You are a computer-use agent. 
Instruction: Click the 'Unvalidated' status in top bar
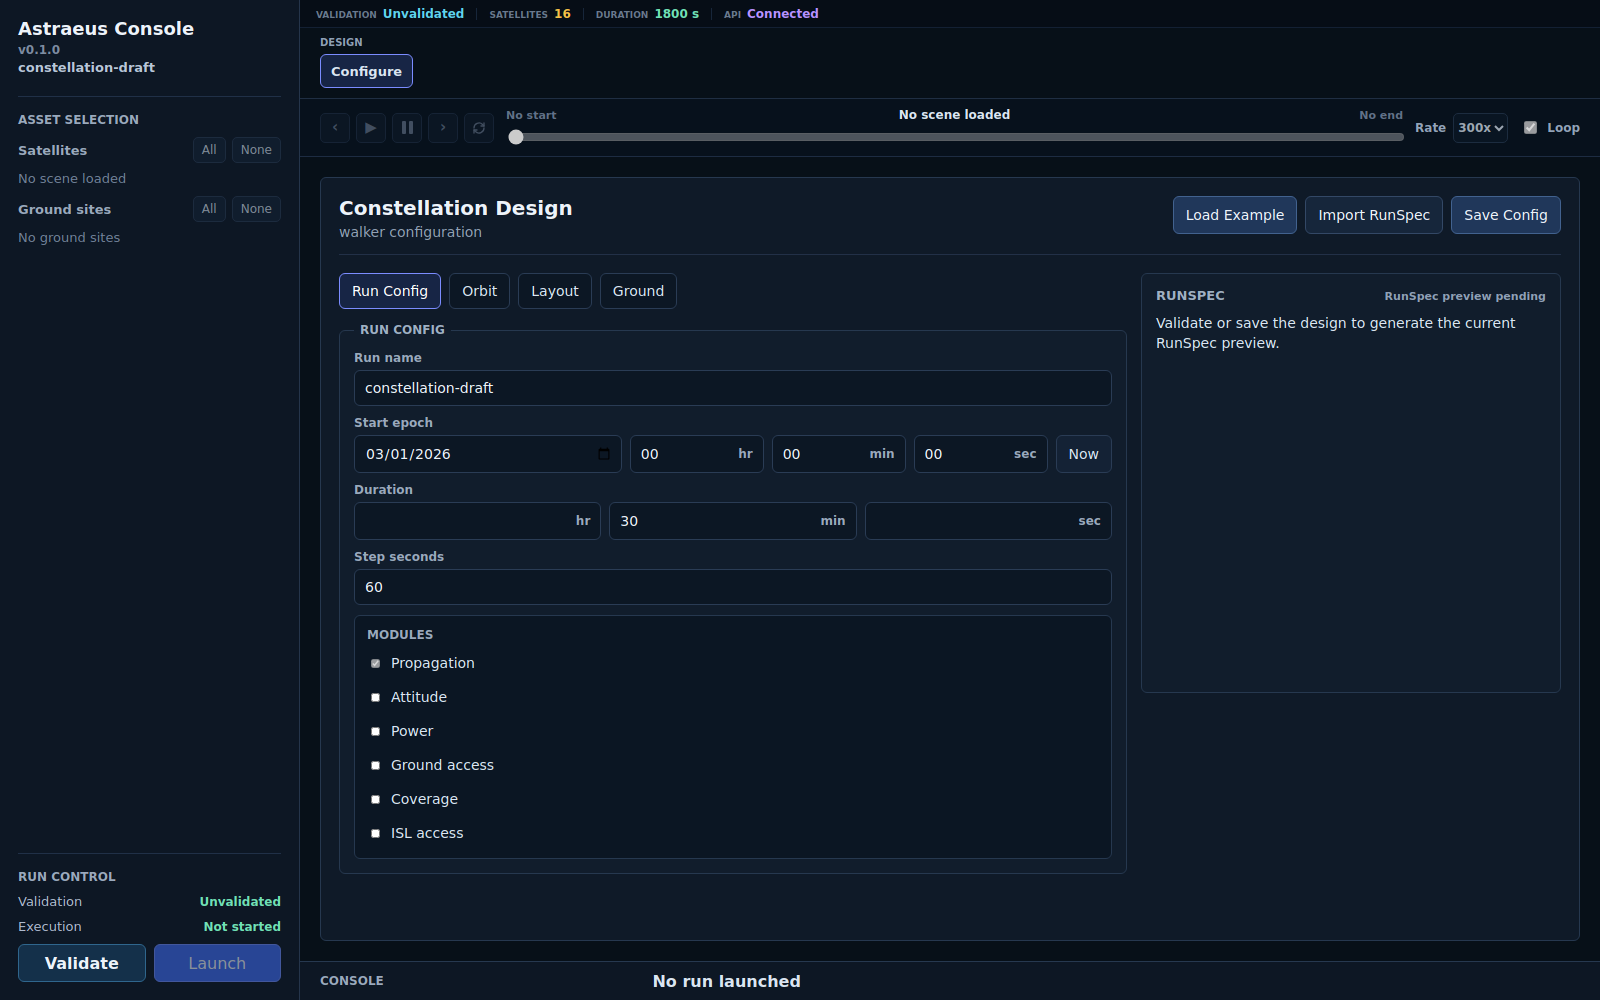pyautogui.click(x=423, y=14)
